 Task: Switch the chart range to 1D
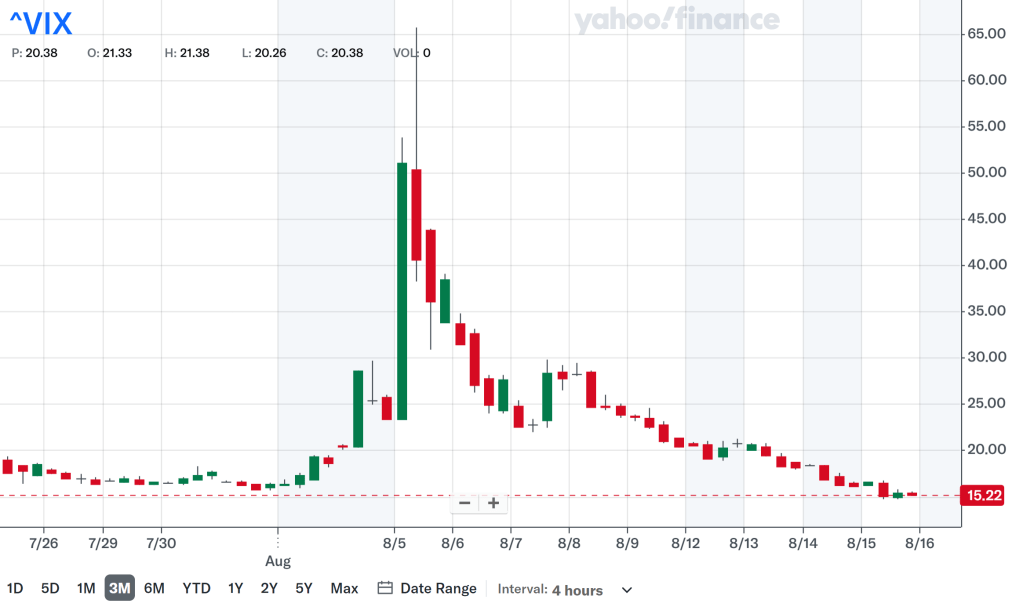pos(15,589)
